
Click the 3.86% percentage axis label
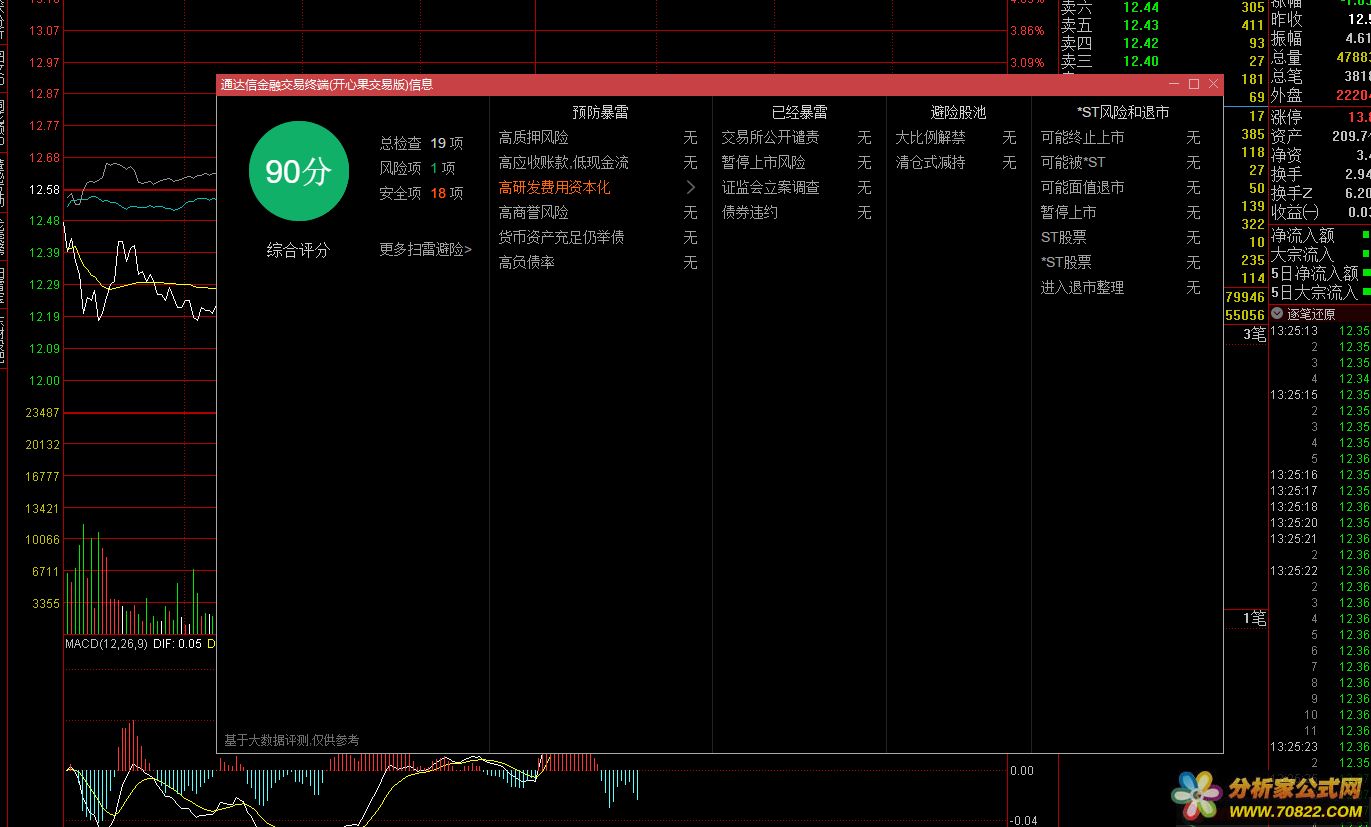[1027, 31]
